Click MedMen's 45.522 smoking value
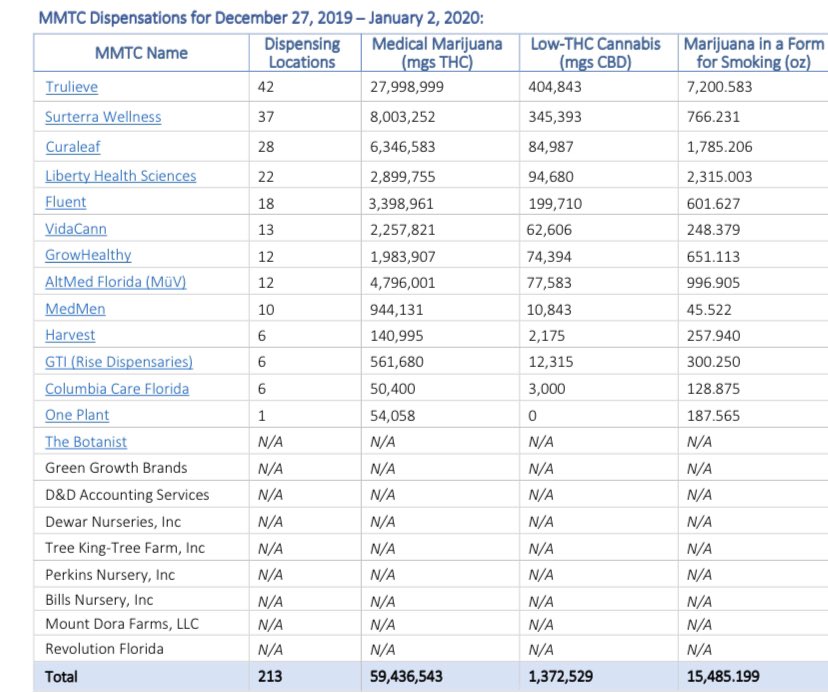The height and width of the screenshot is (693, 828). click(x=709, y=310)
